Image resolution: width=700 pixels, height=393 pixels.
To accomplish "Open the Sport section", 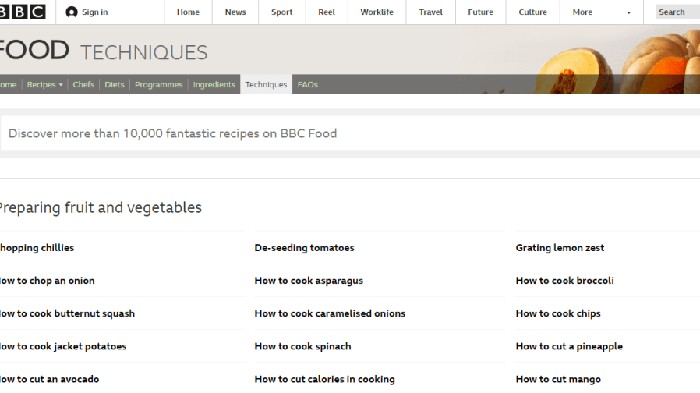I will pos(282,12).
